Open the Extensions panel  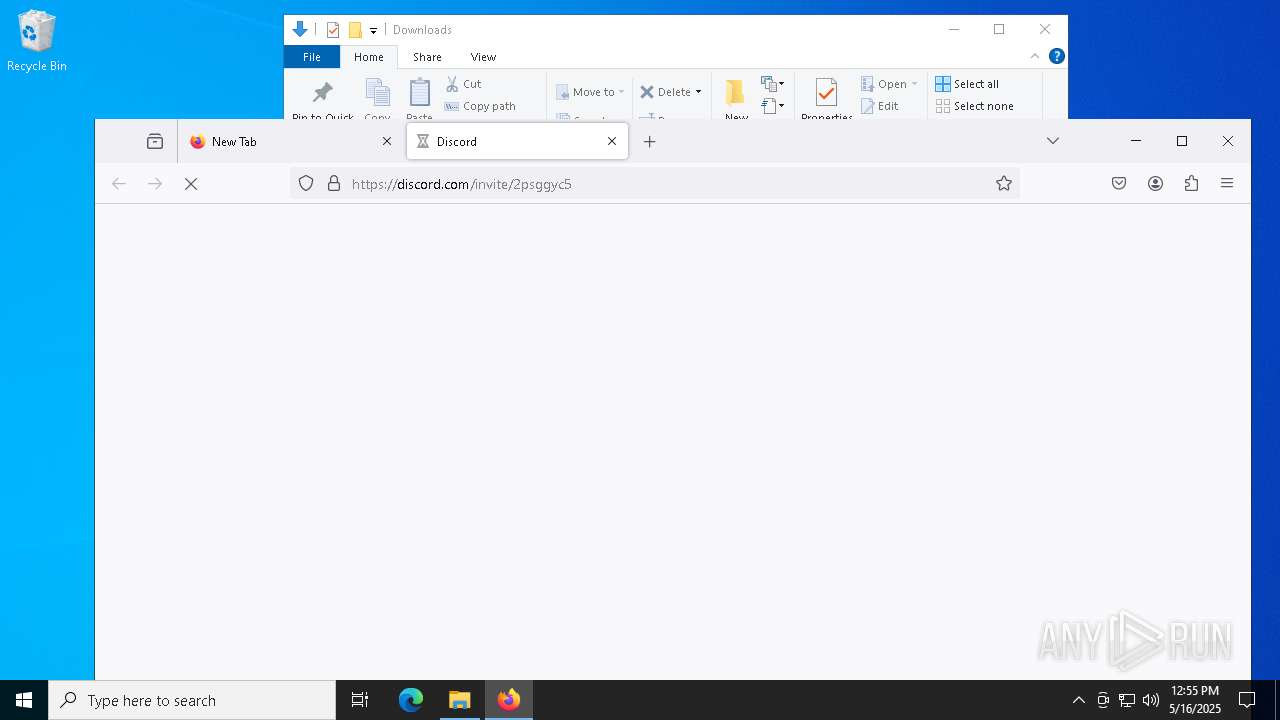1191,183
